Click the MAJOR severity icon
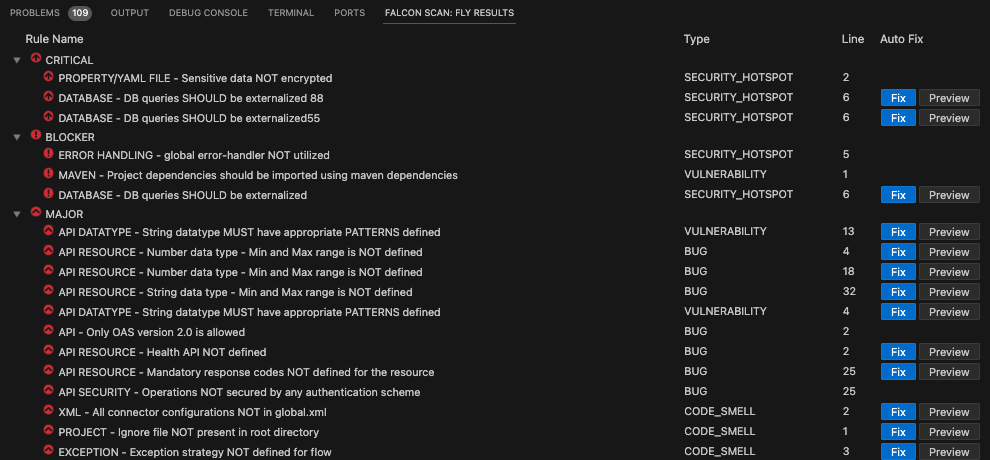This screenshot has width=990, height=460. pyautogui.click(x=36, y=213)
